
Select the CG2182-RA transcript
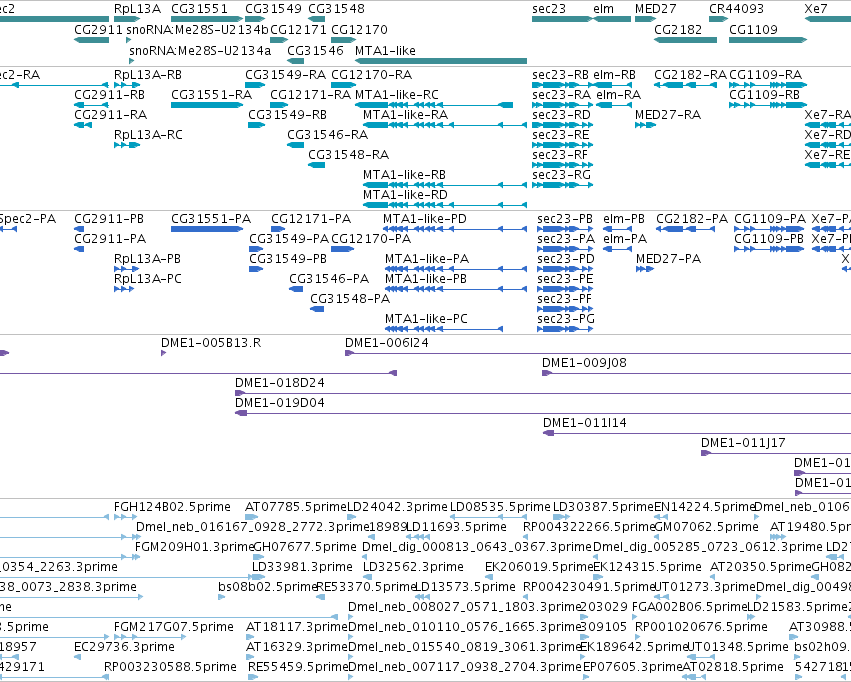coord(684,85)
